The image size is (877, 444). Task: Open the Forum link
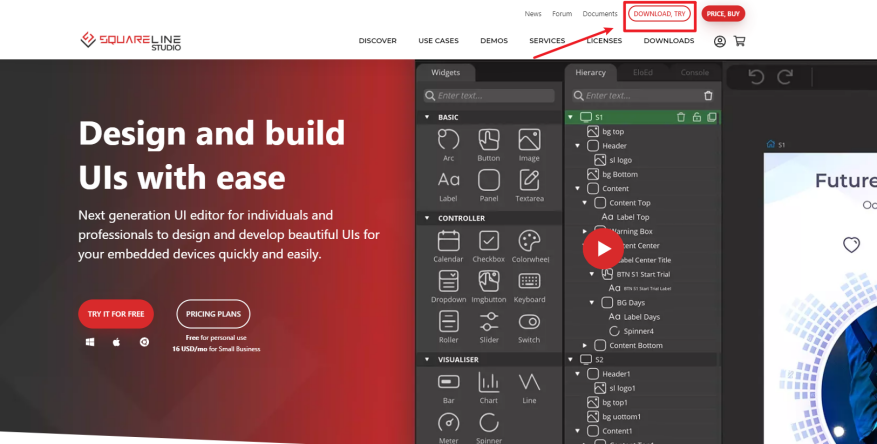click(x=562, y=13)
